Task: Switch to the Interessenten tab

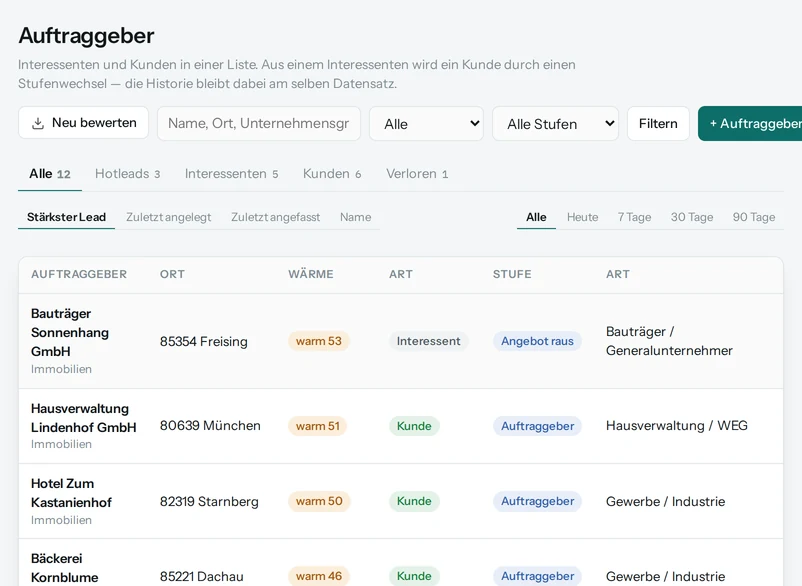Action: [231, 174]
